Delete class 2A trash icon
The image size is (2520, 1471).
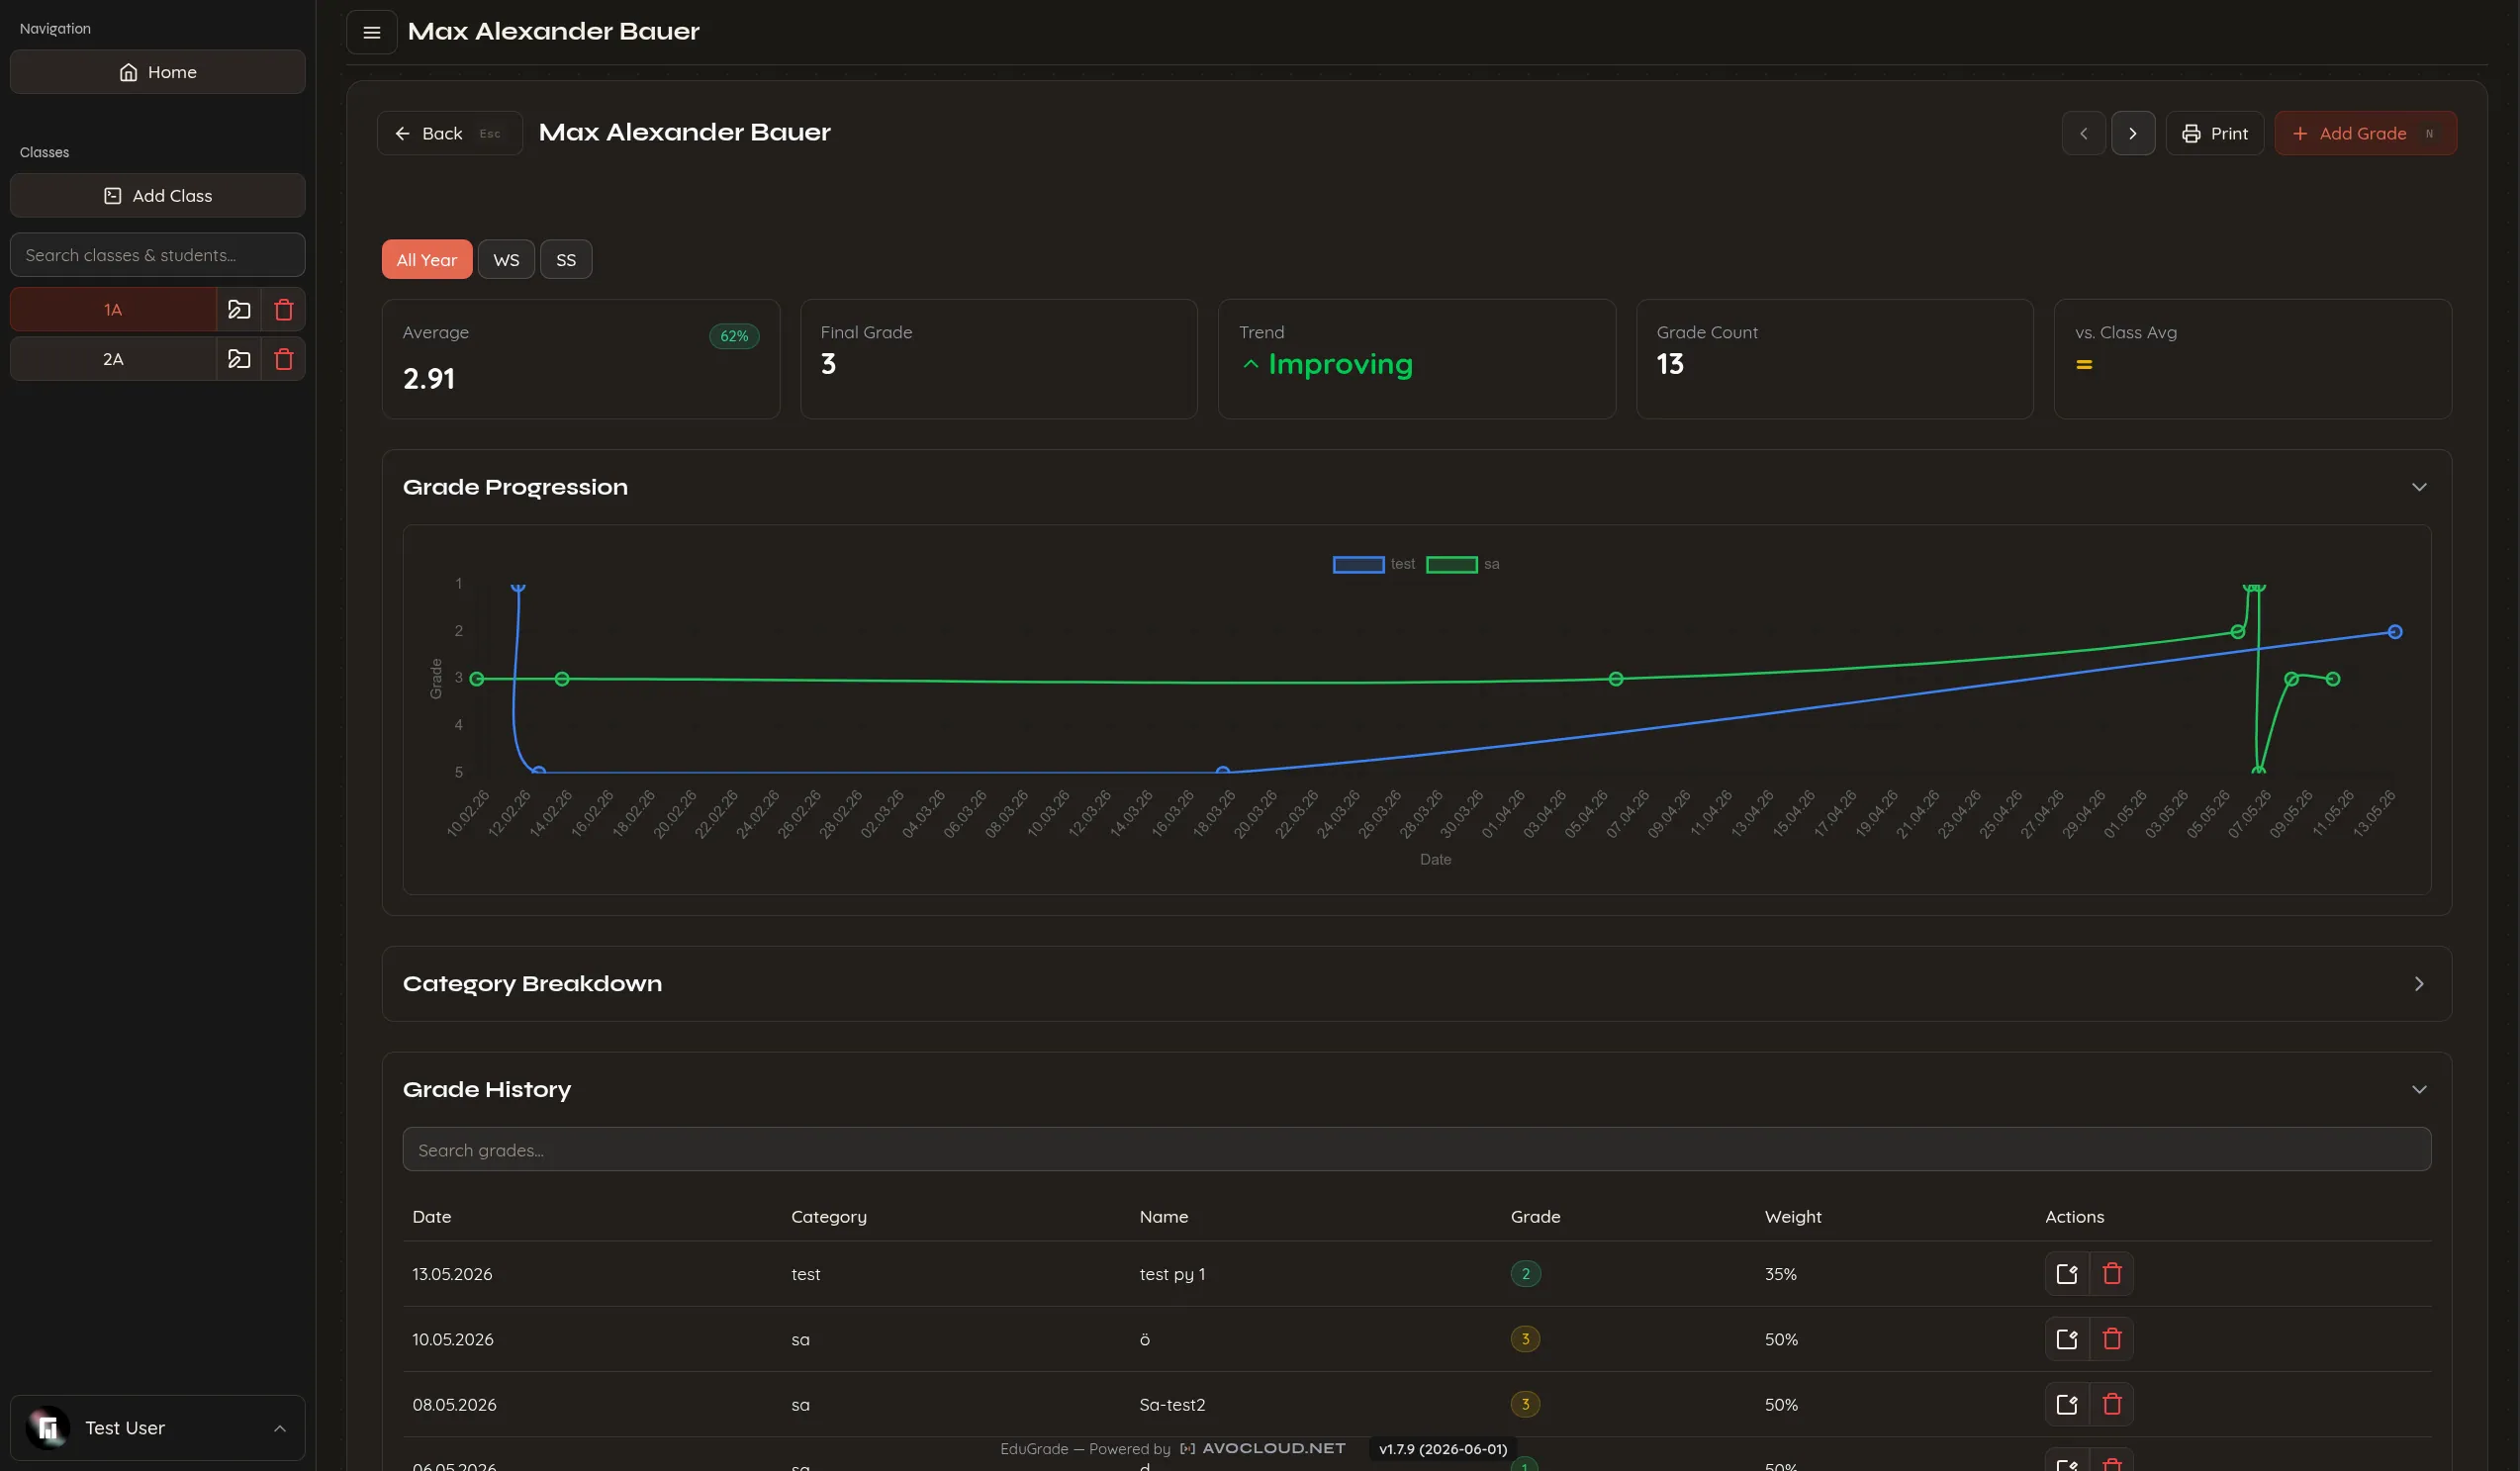pos(283,359)
